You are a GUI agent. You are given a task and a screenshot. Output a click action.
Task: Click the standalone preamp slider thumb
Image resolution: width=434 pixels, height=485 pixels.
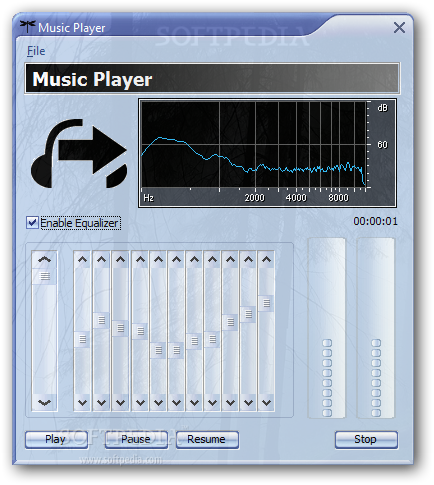(x=45, y=276)
